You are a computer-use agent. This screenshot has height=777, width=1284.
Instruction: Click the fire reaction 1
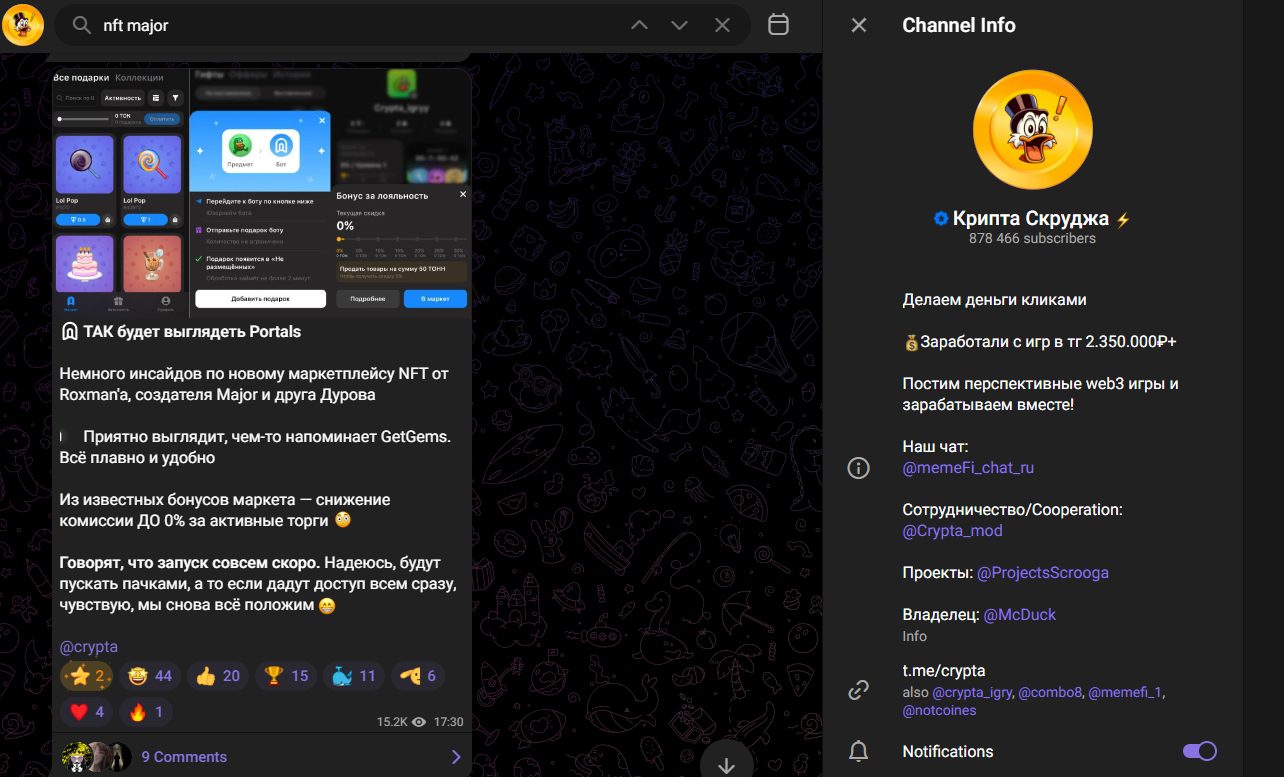pos(147,712)
